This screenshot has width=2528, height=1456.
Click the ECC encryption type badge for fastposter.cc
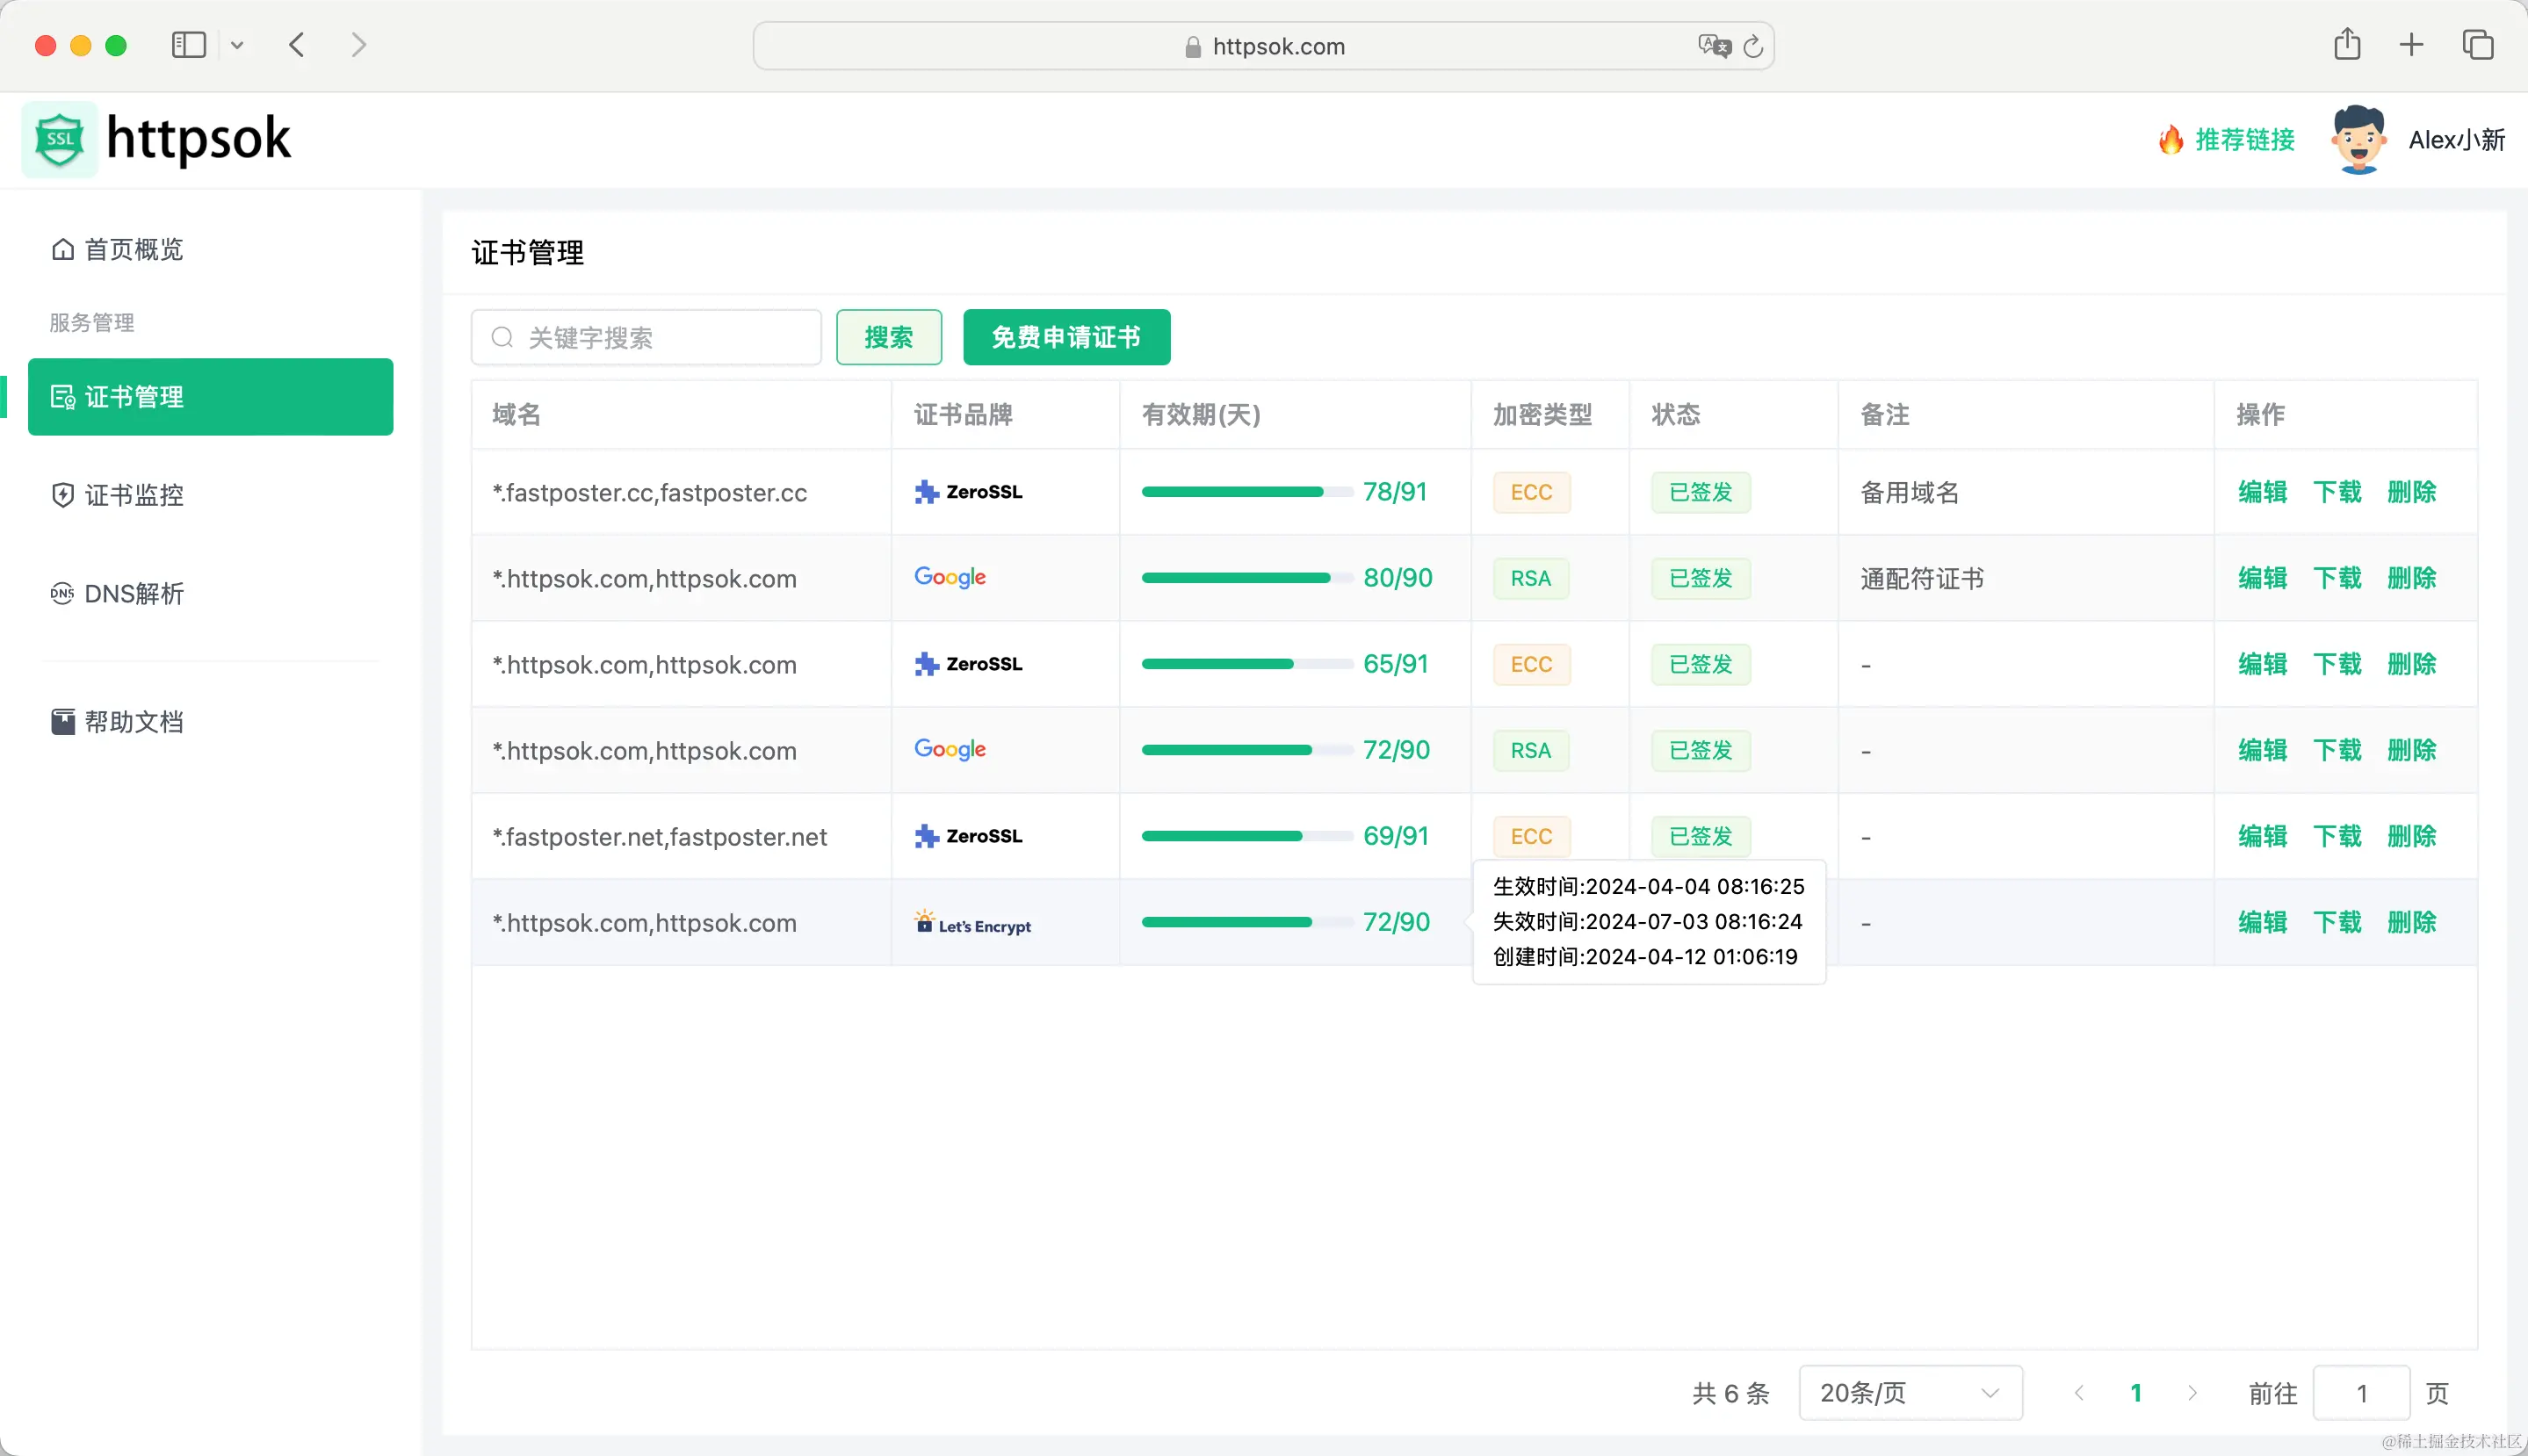click(1530, 492)
